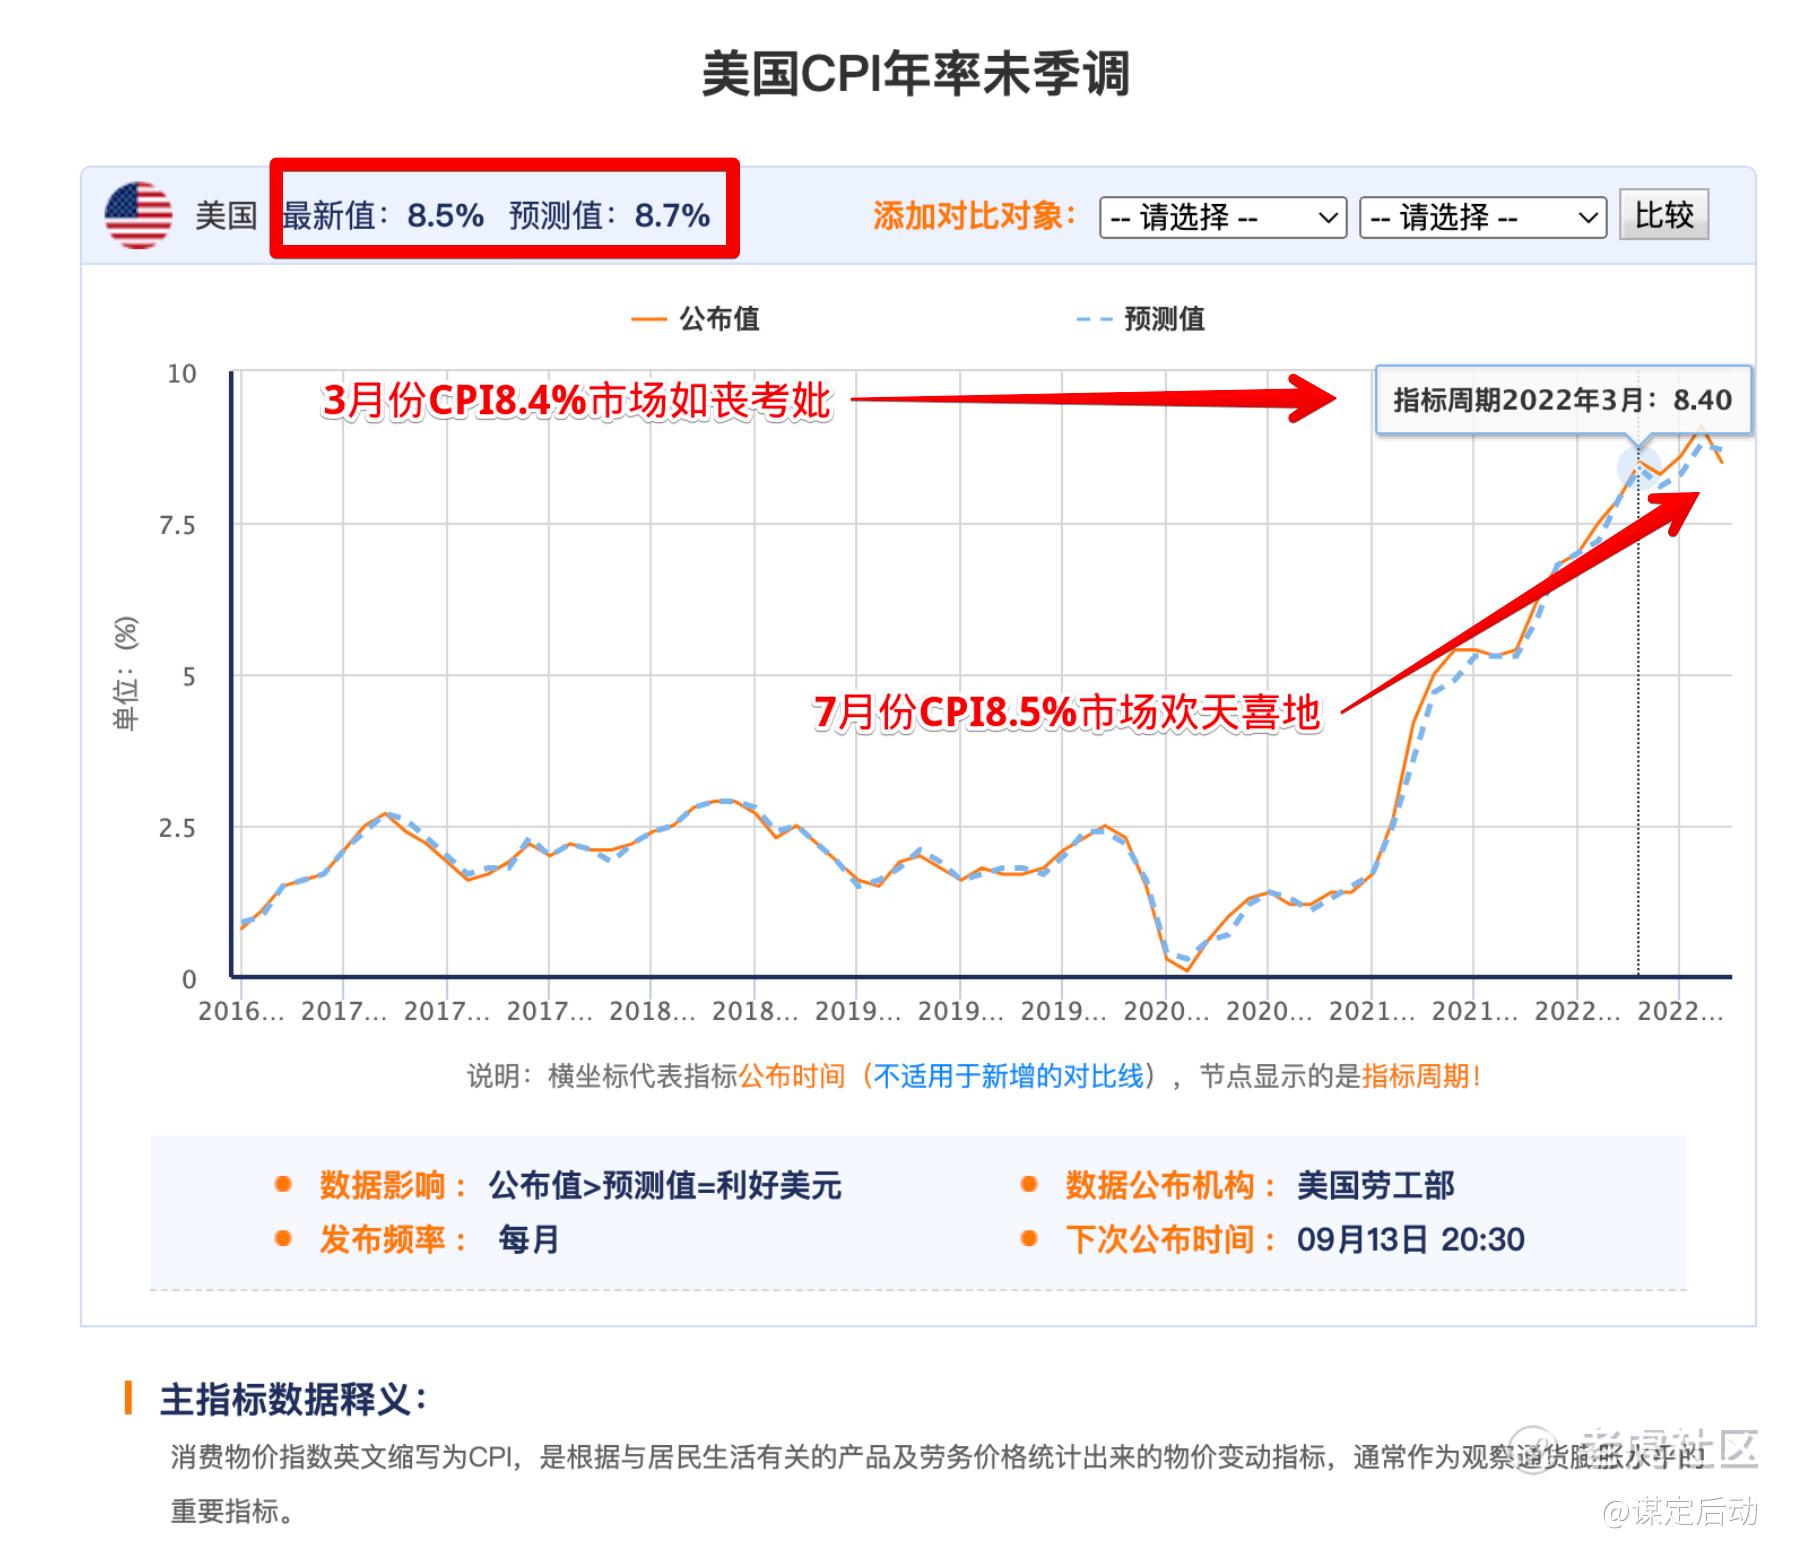
Task: Open the first 请选择 comparison dropdown
Action: 1223,217
